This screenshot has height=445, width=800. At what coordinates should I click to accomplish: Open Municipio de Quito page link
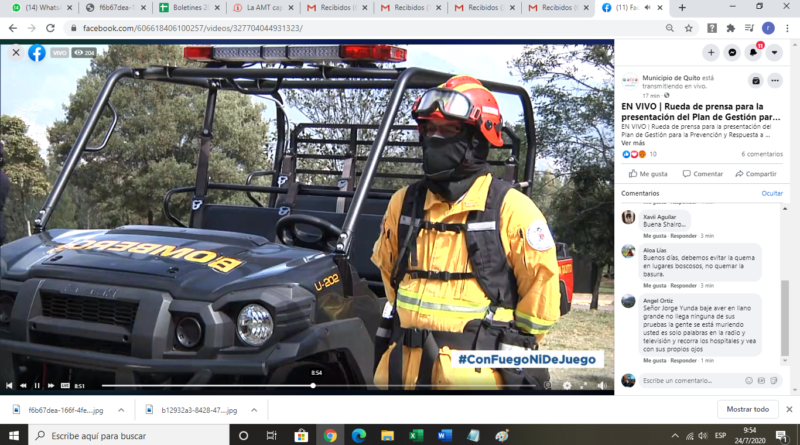[671, 78]
